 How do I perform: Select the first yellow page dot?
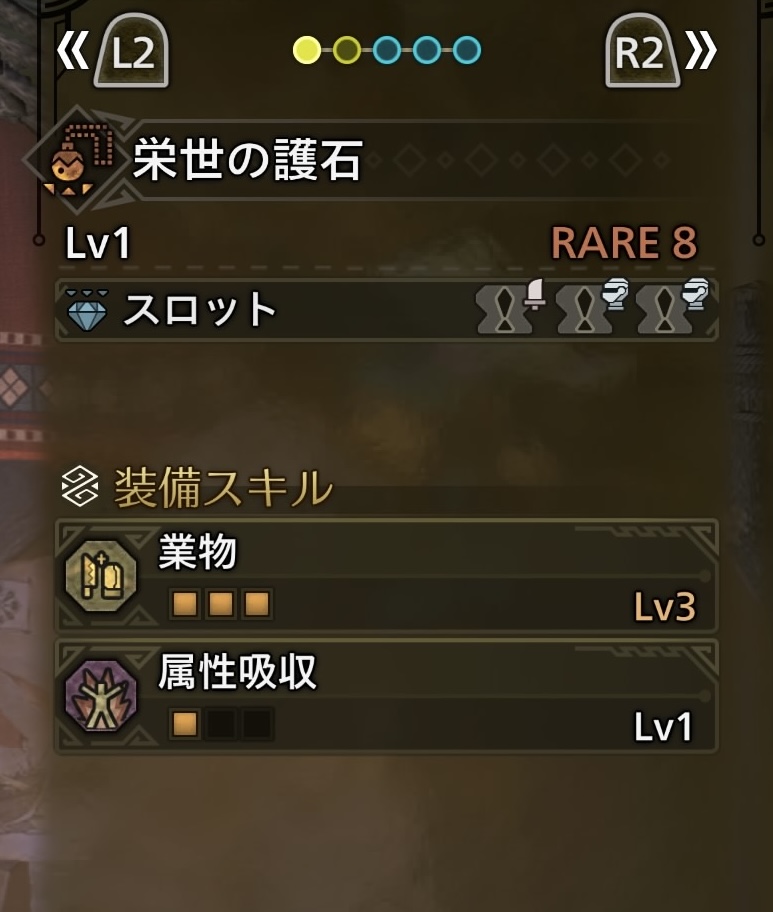pos(307,50)
